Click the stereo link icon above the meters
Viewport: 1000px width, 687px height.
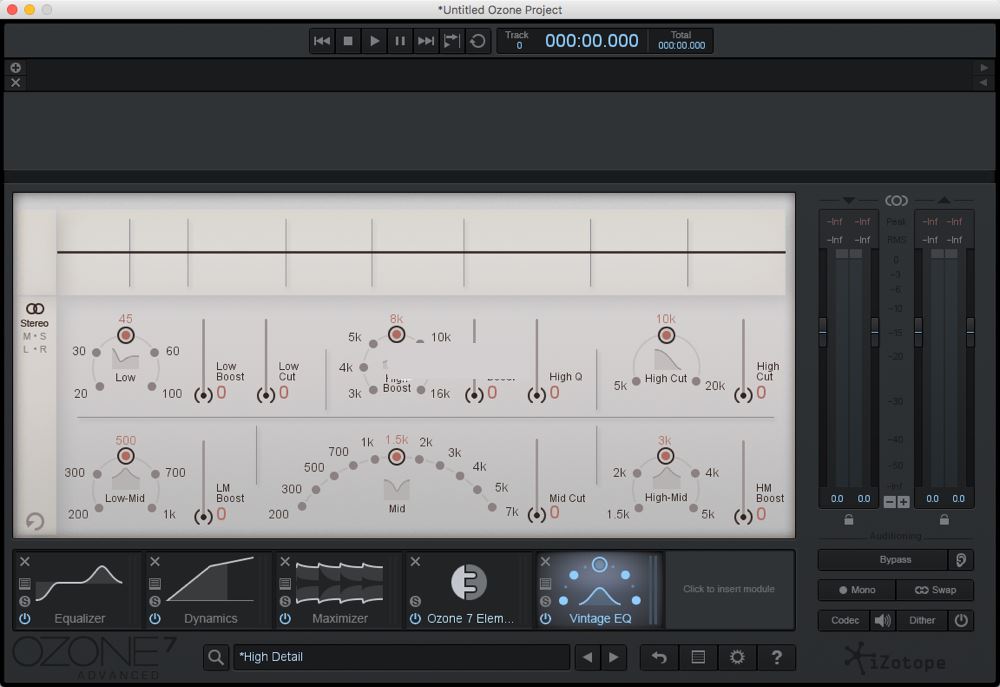[896, 199]
